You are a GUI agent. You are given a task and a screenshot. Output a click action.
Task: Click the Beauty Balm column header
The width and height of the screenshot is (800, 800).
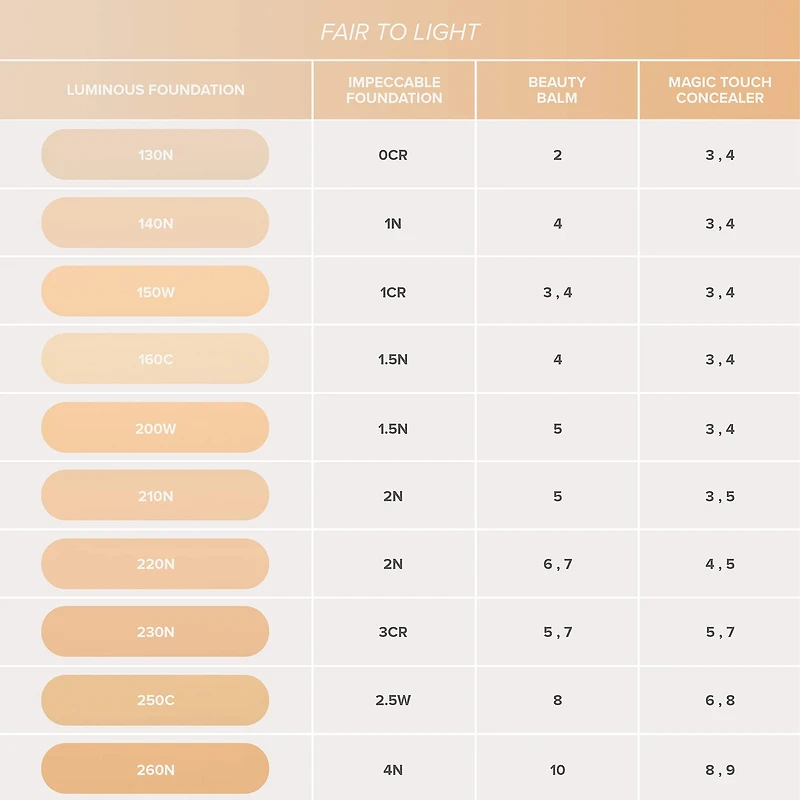point(557,90)
